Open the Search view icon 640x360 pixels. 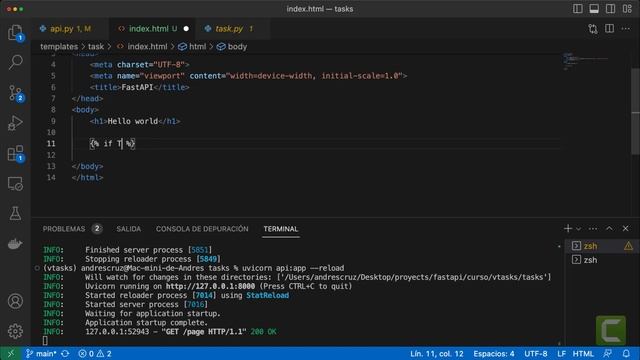click(x=16, y=62)
